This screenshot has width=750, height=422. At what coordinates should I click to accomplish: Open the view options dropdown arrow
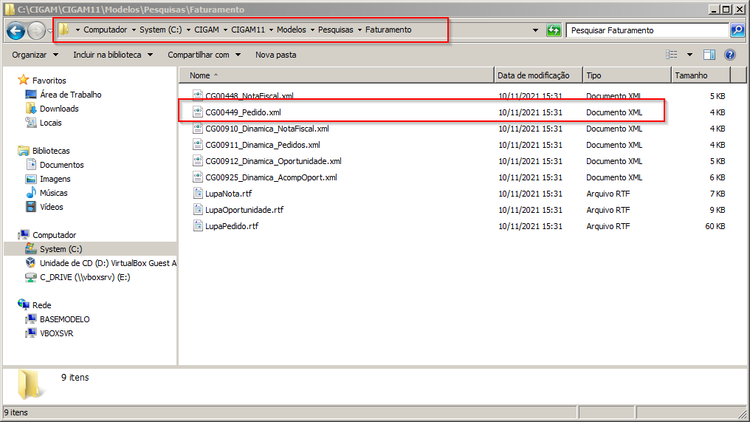[689, 55]
